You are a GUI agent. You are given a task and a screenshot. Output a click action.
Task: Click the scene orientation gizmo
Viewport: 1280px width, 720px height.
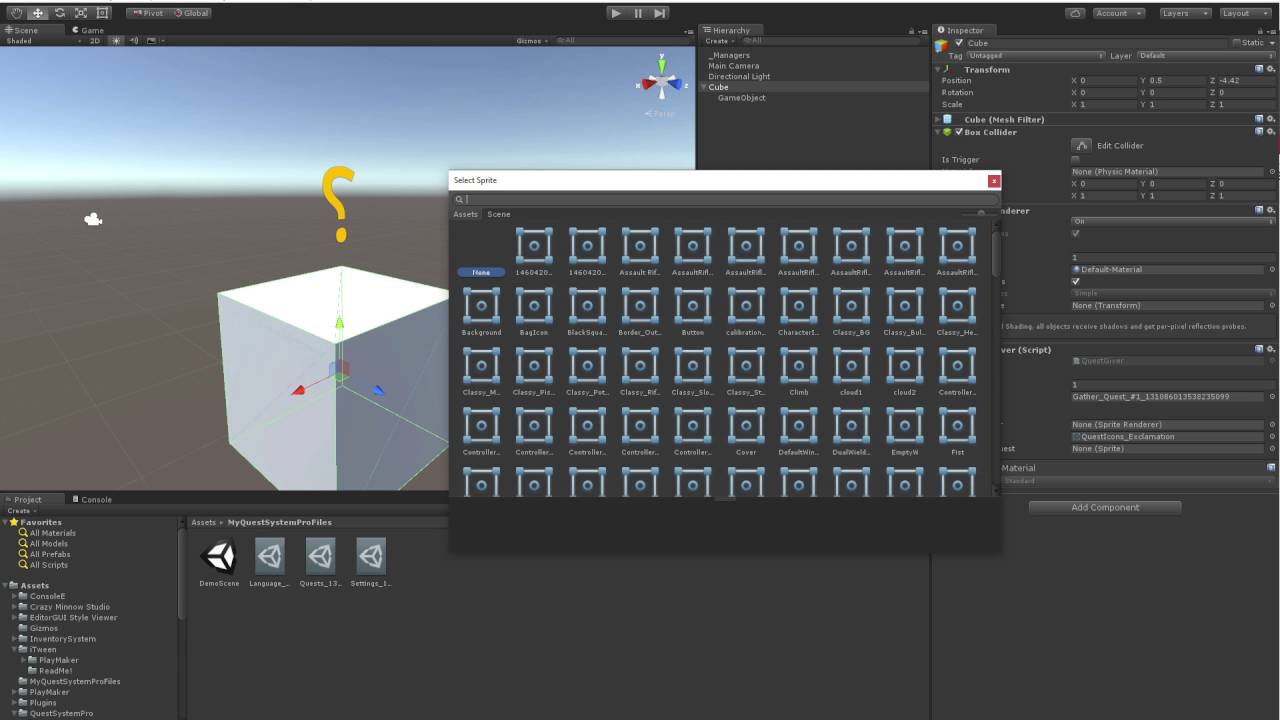662,80
